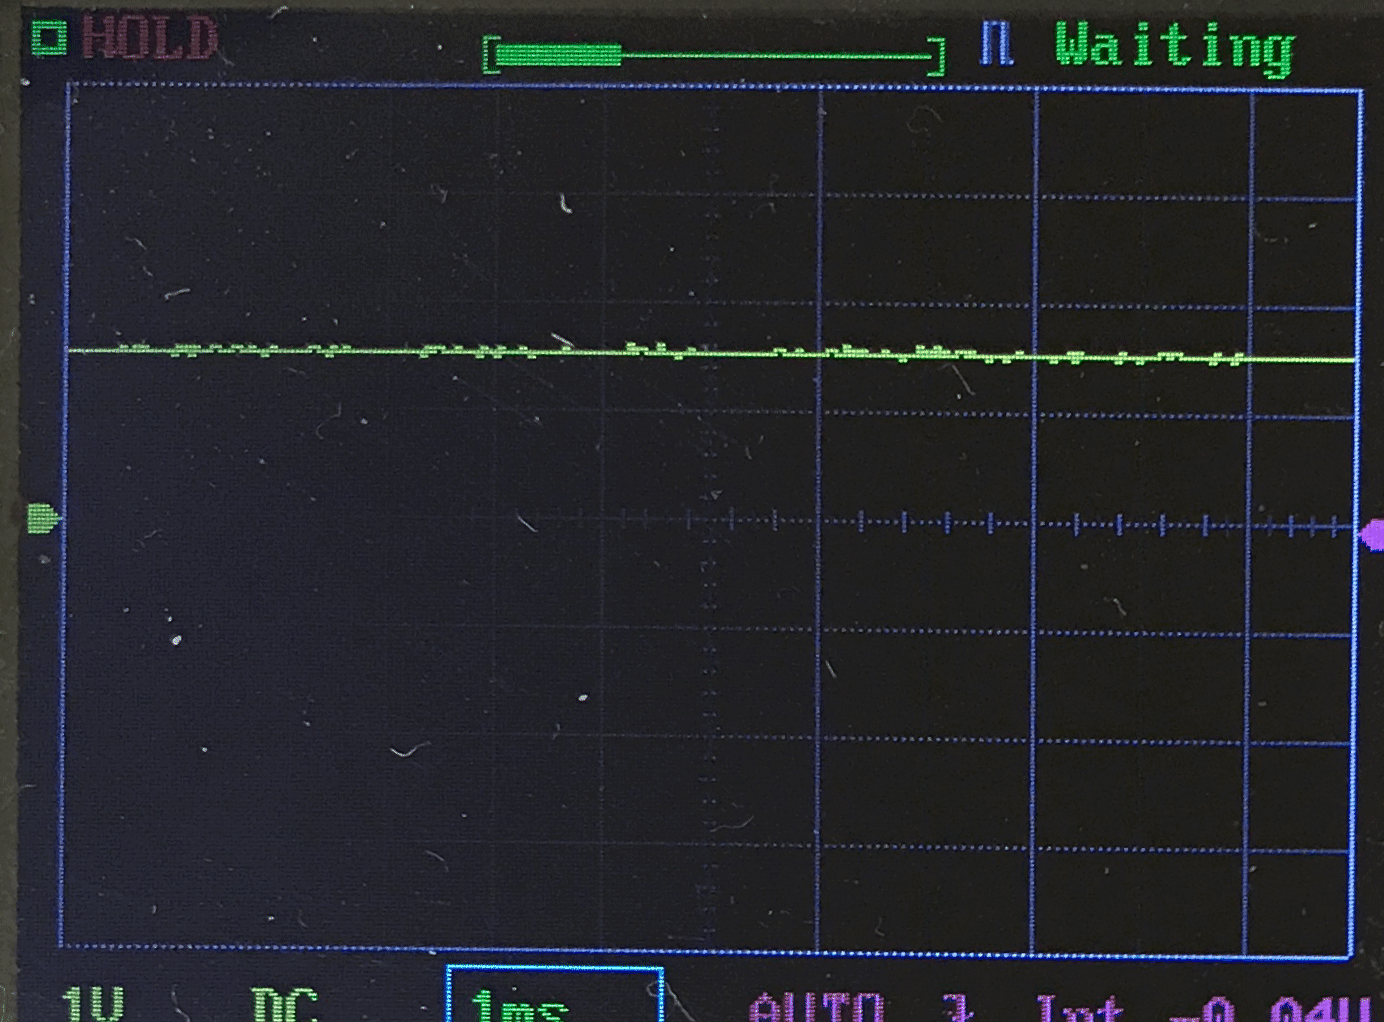Viewport: 1384px width, 1022px height.
Task: Toggle the HOLD indicator
Action: pos(150,40)
